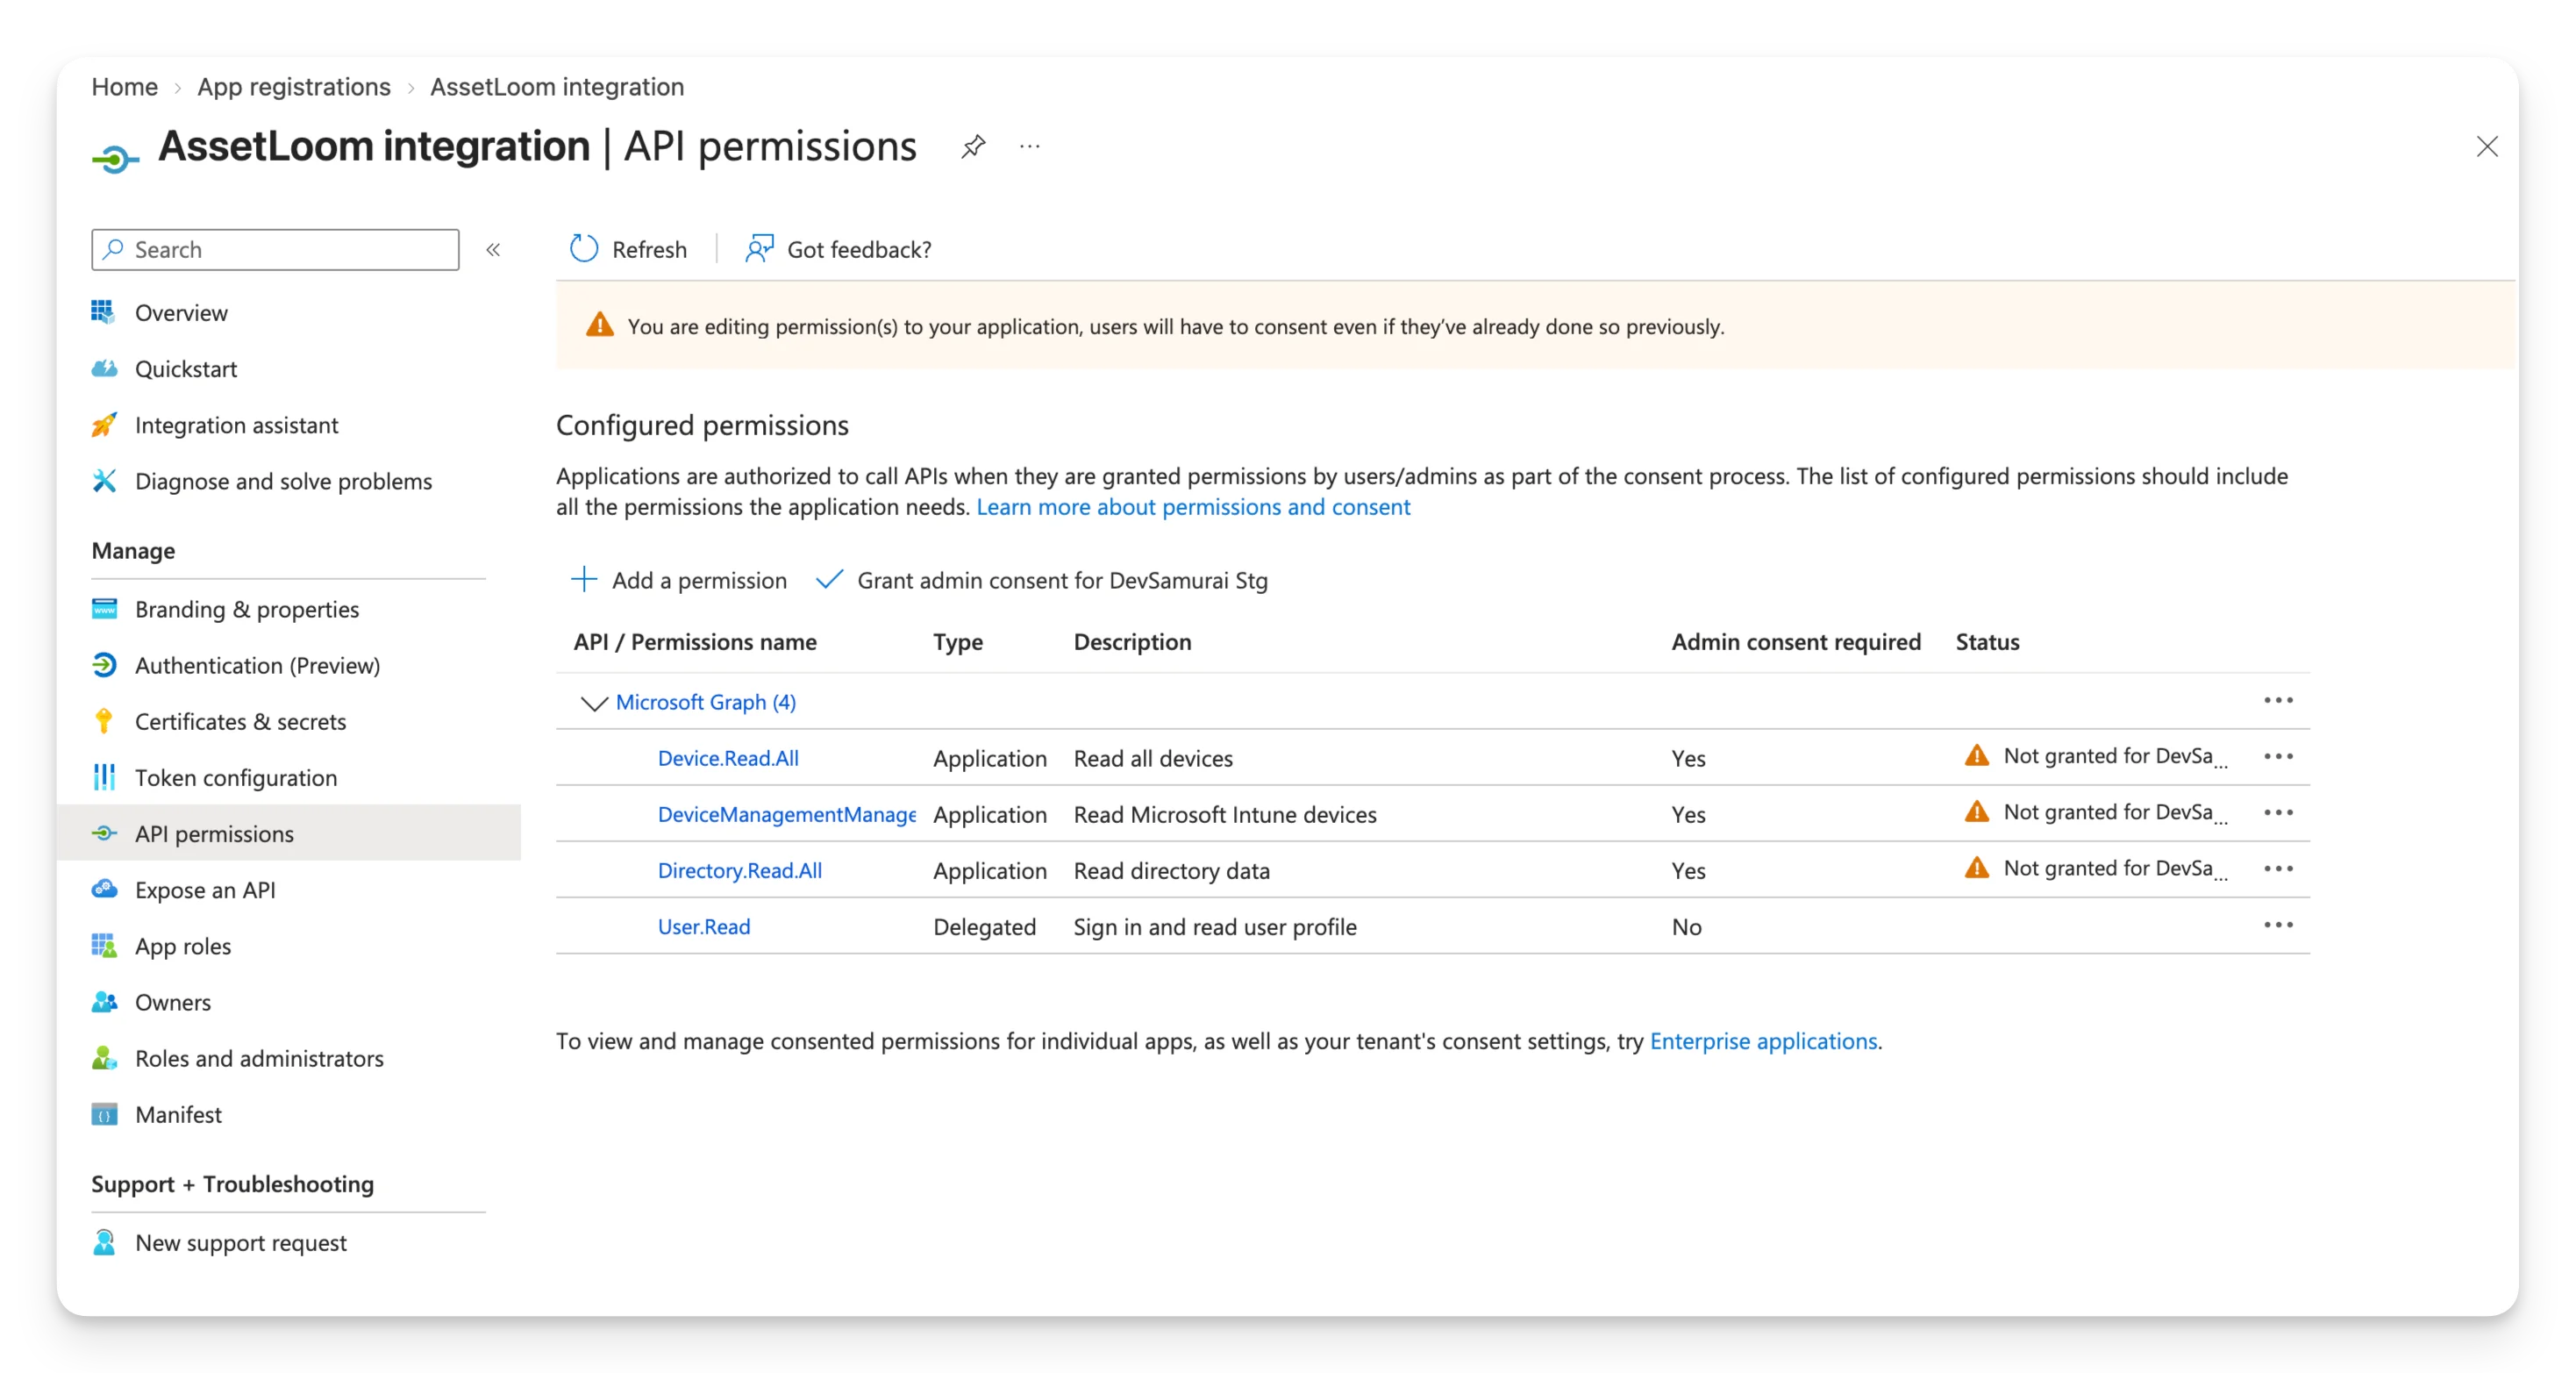Click the Branding & properties icon
The image size is (2576, 1373).
(x=104, y=609)
